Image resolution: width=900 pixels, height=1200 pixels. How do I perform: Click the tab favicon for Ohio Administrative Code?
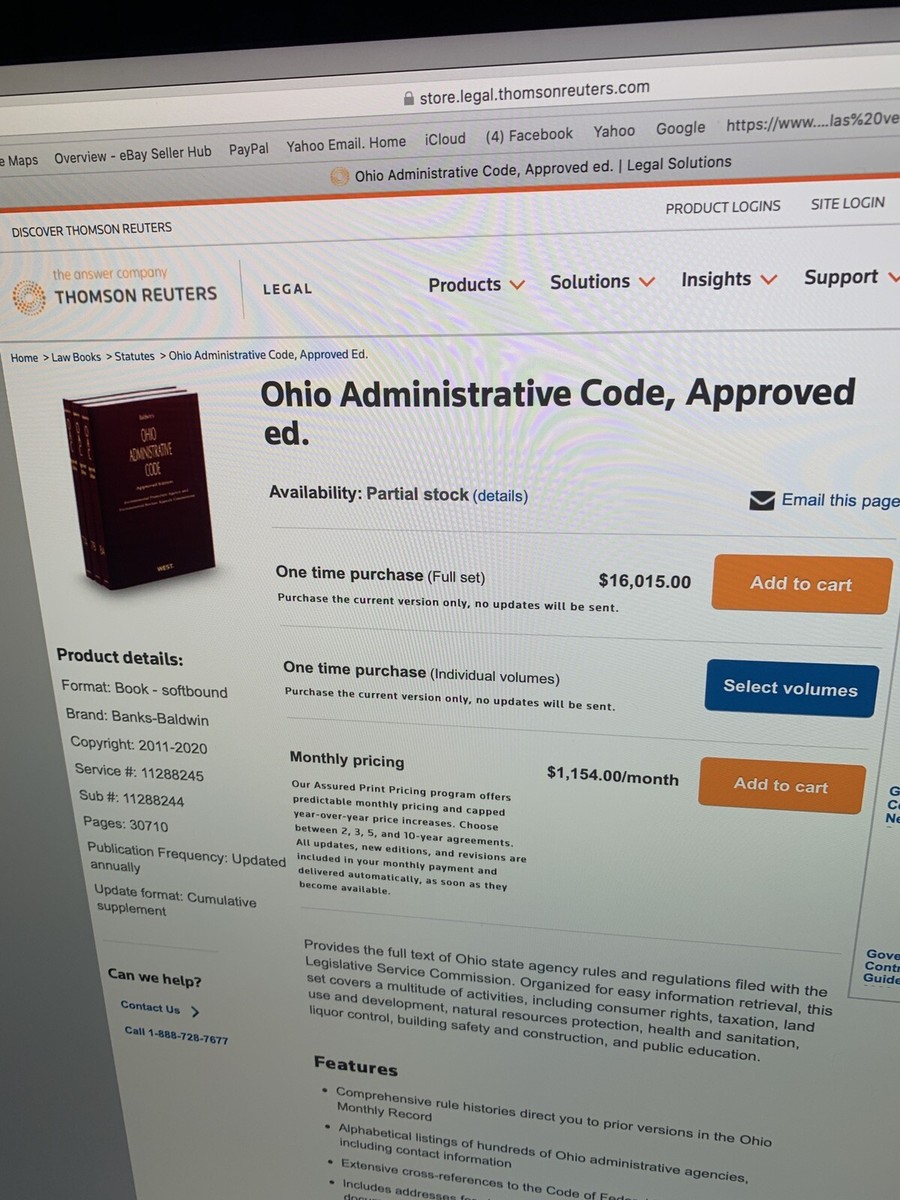tap(340, 177)
